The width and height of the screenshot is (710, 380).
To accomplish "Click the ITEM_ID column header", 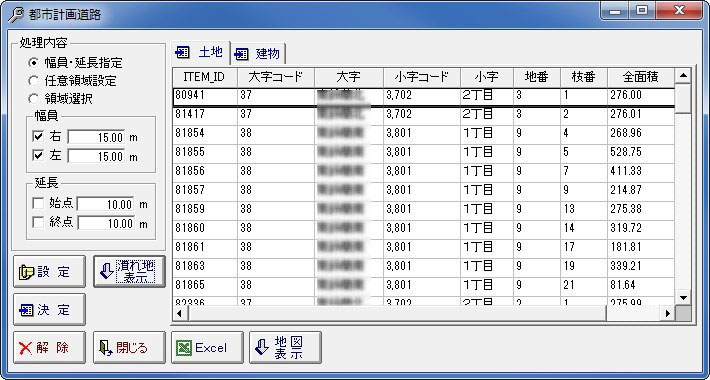I will click(205, 77).
